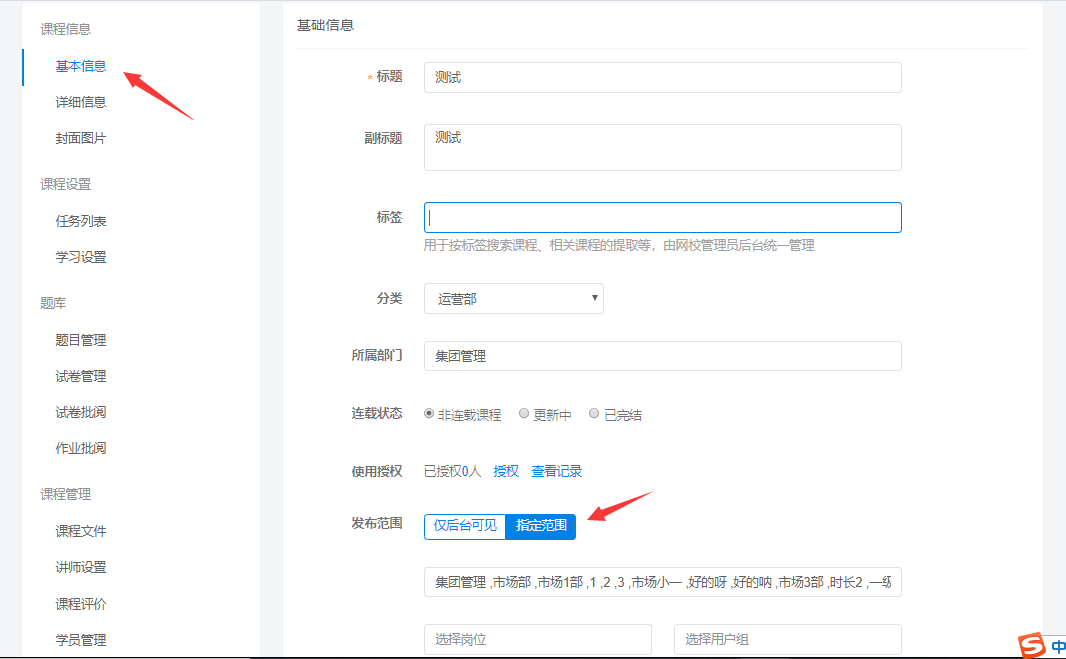
Task: Go to 学习设置 in sidebar
Action: [x=80, y=257]
